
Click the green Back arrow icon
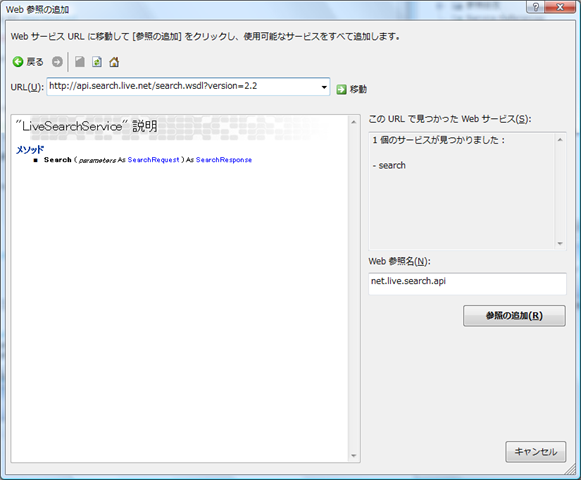point(18,62)
